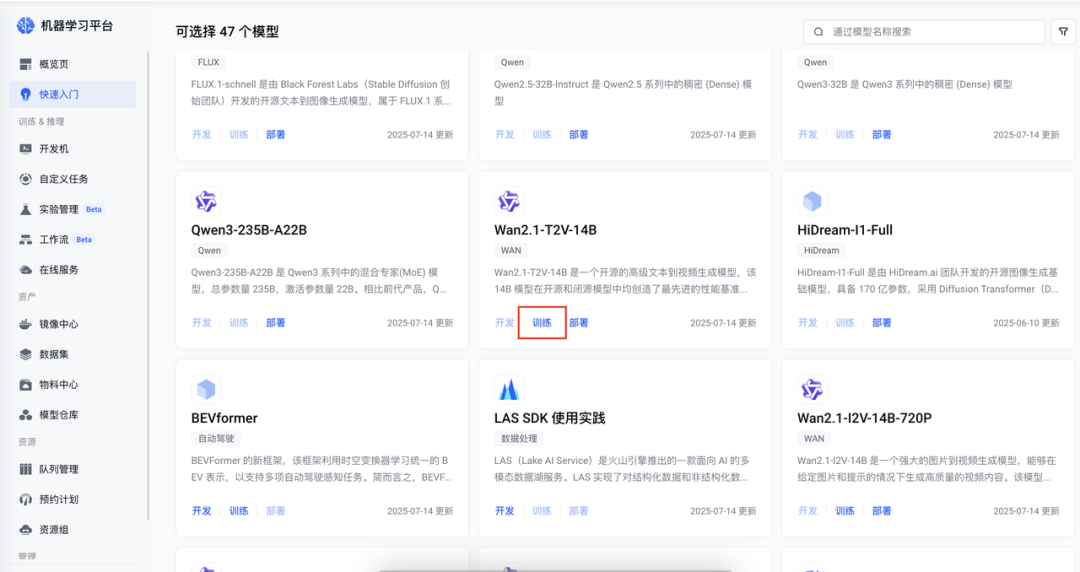Select 快速入门 sidebar item
1080x572 pixels.
[x=72, y=94]
